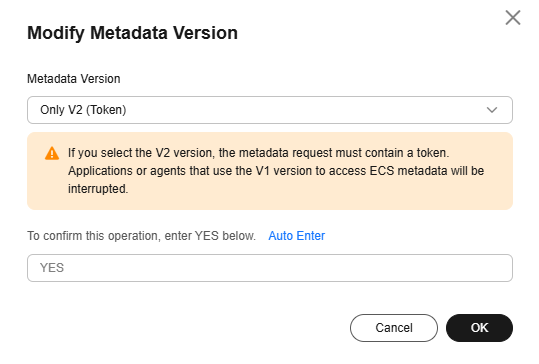Open the Metadata Version combo box
Image resolution: width=539 pixels, height=364 pixels.
click(x=270, y=110)
